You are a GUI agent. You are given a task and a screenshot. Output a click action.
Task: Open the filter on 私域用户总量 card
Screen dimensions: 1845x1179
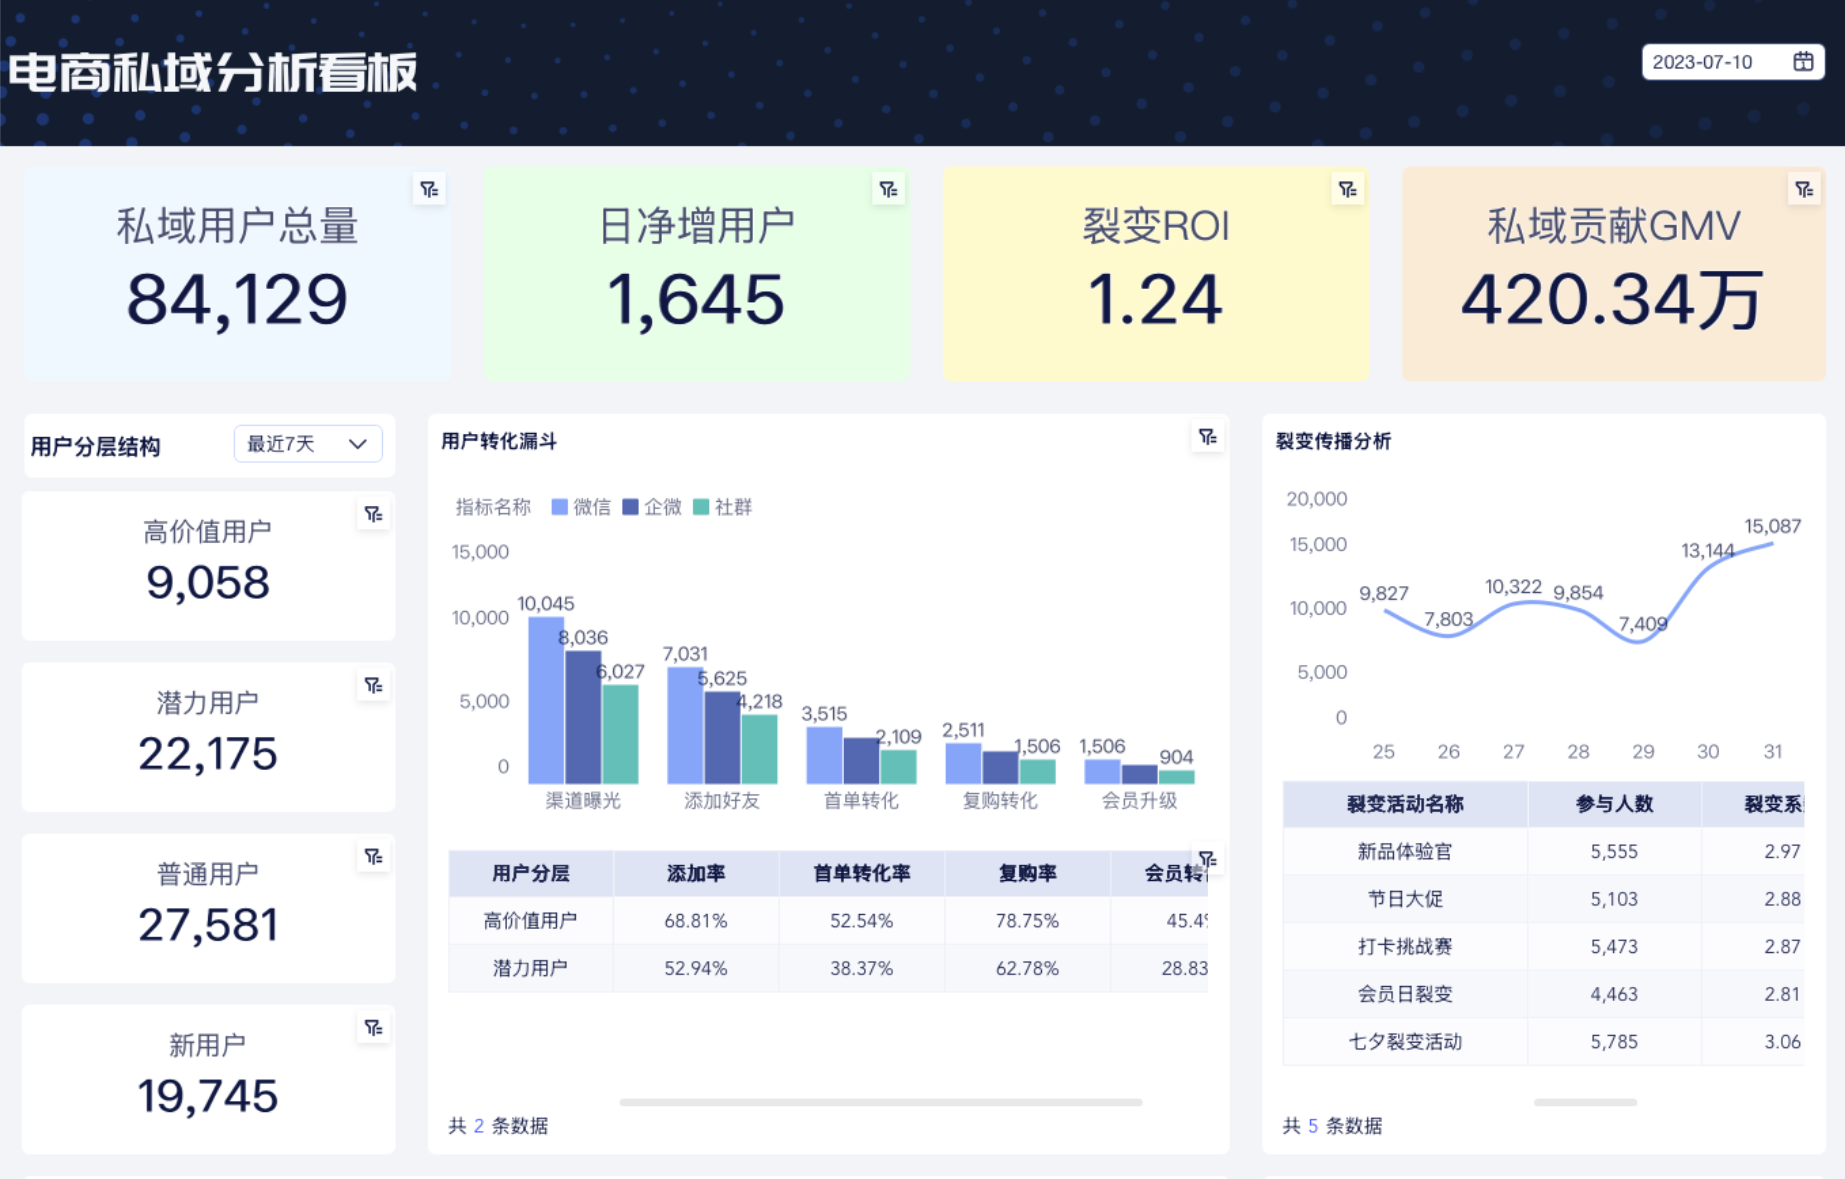pyautogui.click(x=428, y=189)
